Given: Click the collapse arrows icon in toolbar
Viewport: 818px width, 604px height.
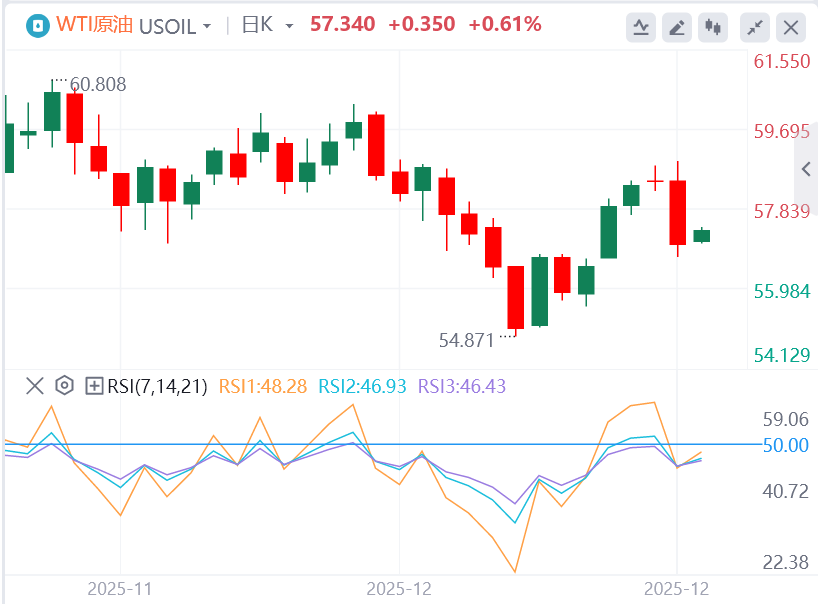Looking at the screenshot, I should (756, 27).
